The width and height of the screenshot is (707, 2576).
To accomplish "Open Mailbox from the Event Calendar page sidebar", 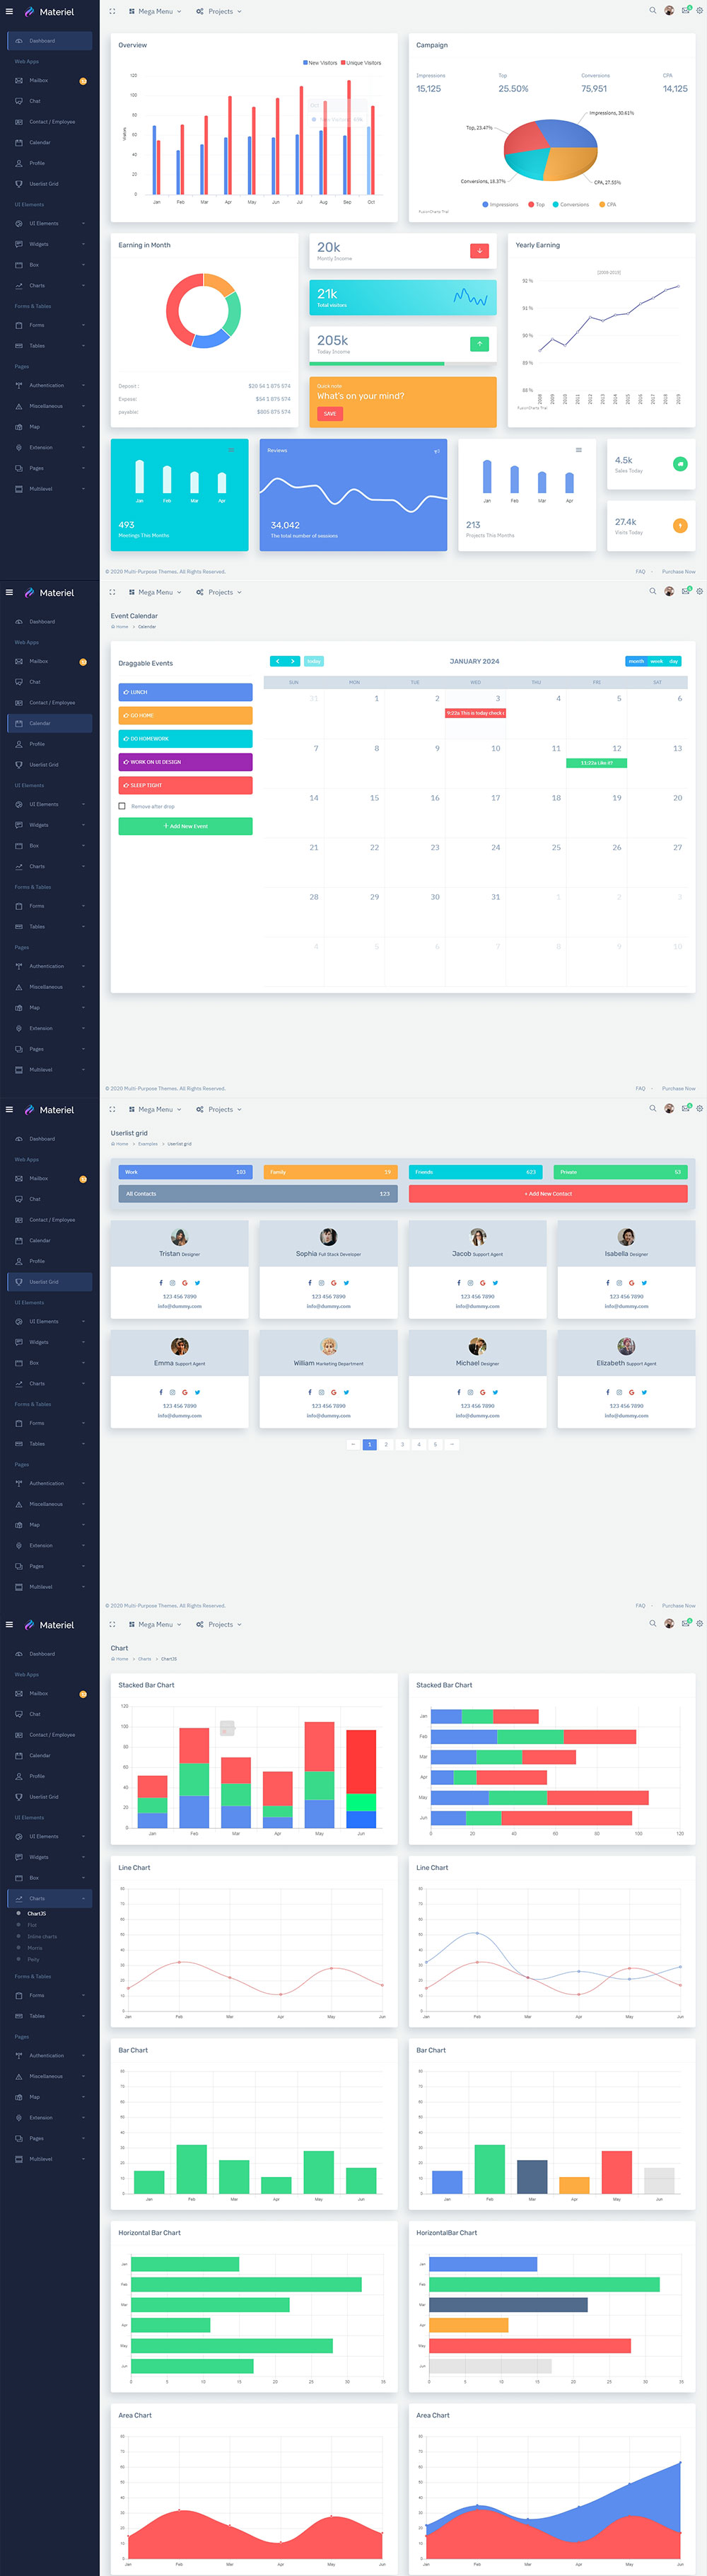I will [50, 661].
